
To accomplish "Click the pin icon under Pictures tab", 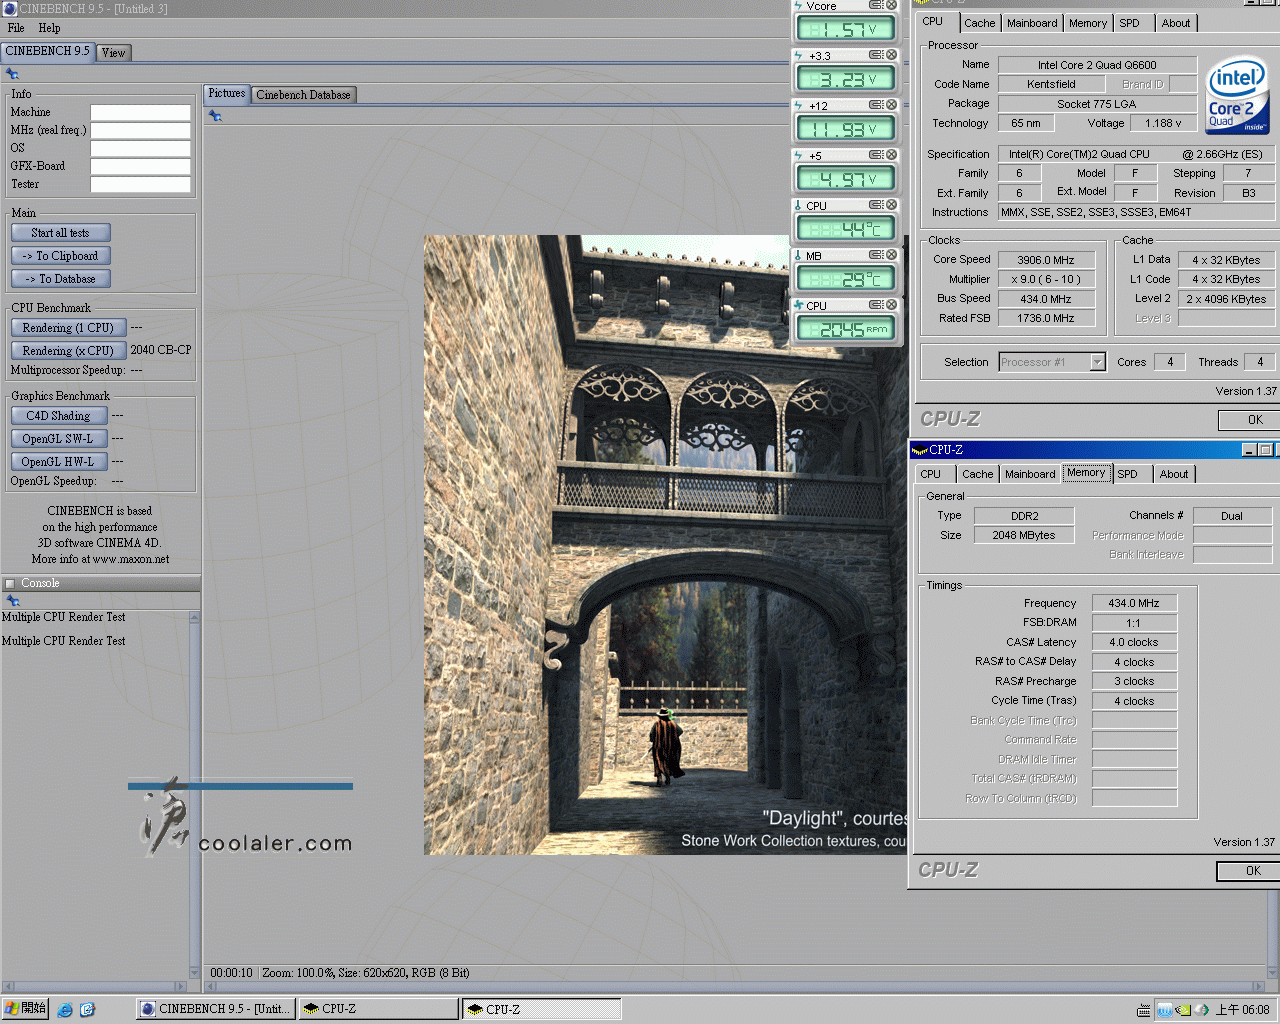I will [215, 116].
